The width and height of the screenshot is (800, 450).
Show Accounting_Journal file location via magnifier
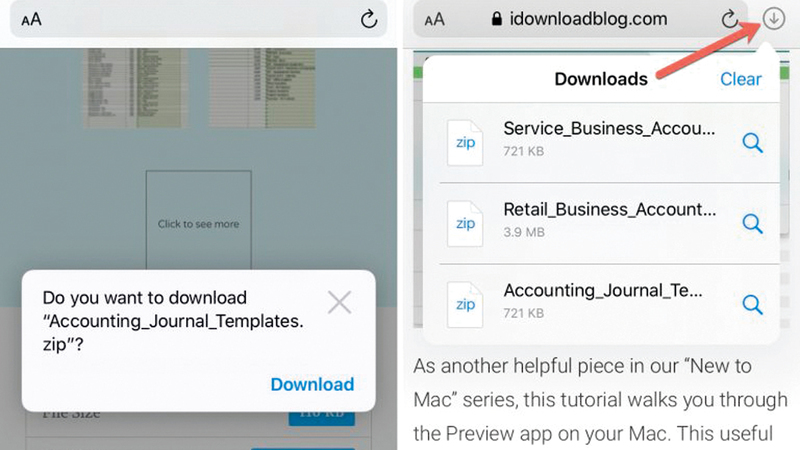[x=752, y=304]
